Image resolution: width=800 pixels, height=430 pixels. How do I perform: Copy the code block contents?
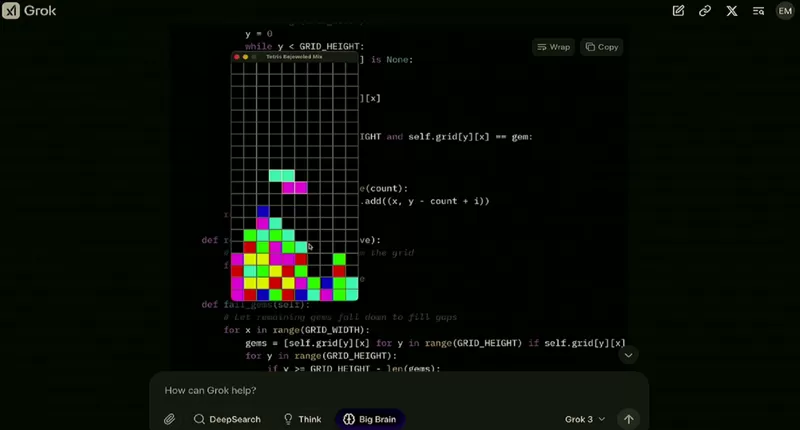tap(602, 47)
